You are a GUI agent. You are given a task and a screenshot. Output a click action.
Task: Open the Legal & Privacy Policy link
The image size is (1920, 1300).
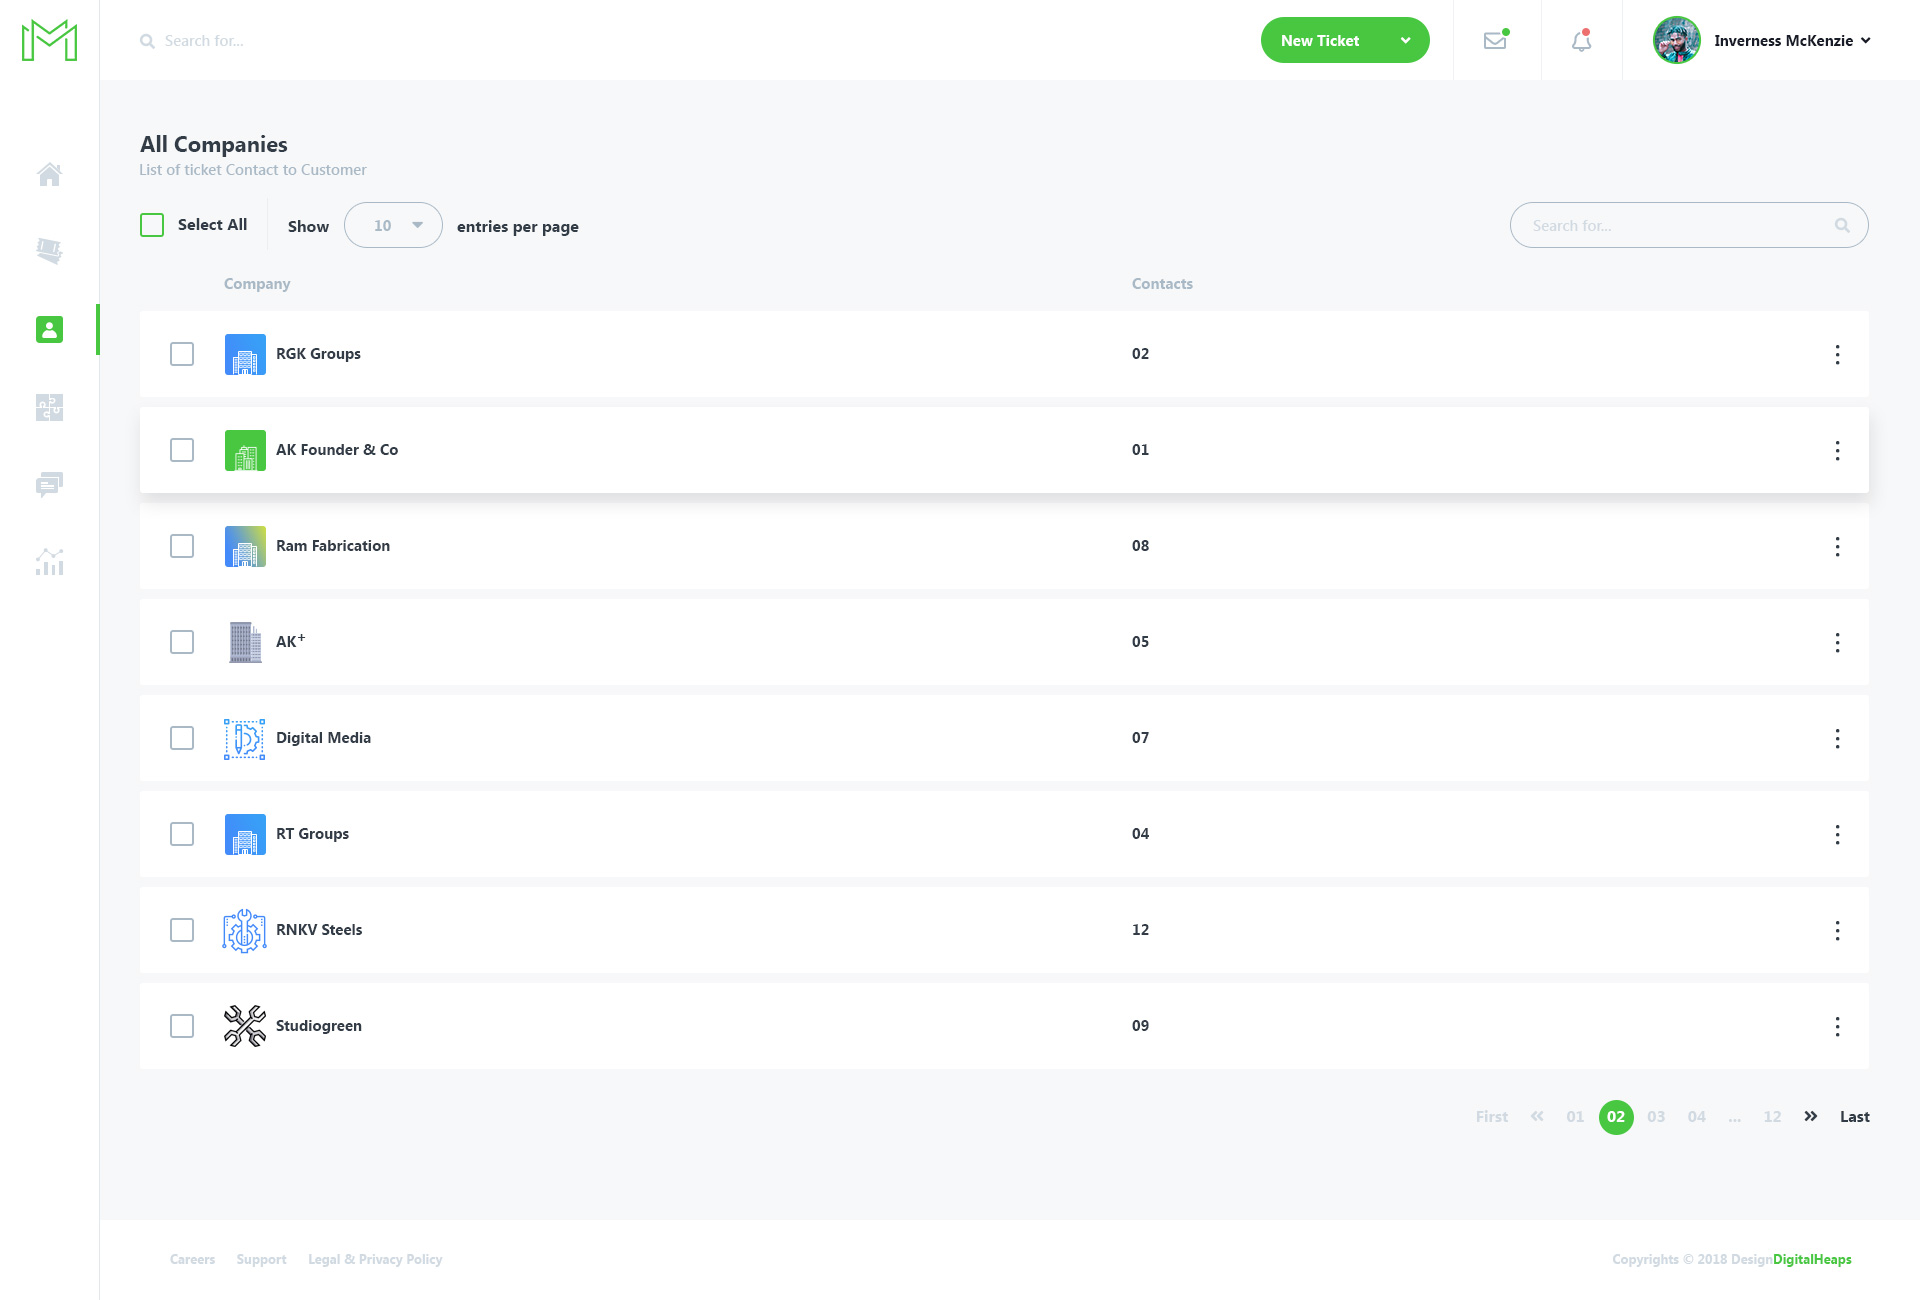tap(375, 1259)
